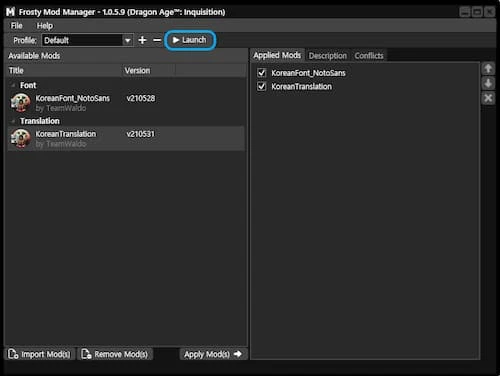Move selected applied mod up arrow
This screenshot has height=376, width=500.
(488, 69)
